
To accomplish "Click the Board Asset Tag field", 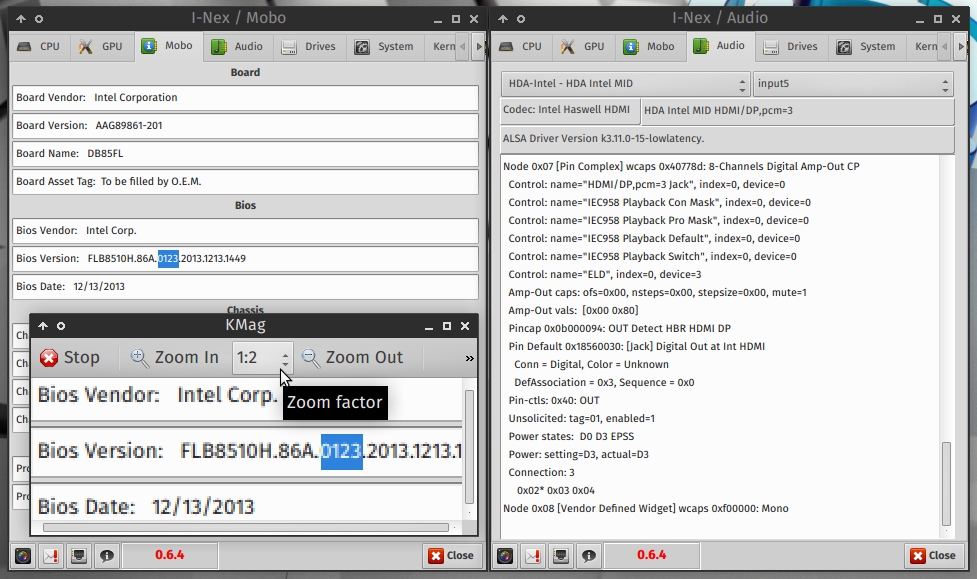I will (245, 182).
